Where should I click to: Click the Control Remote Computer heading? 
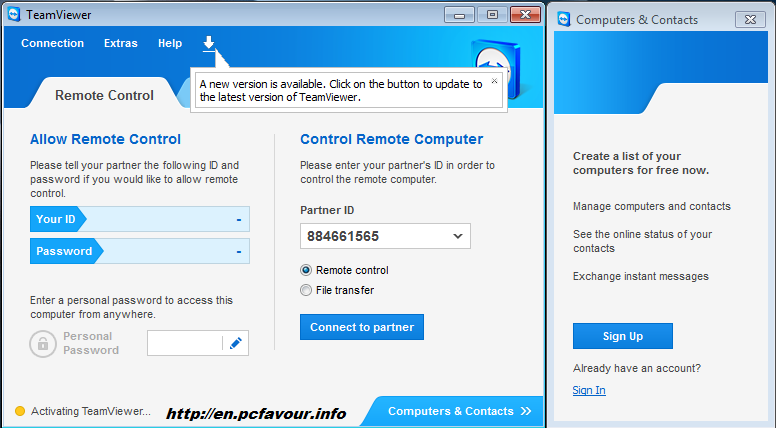(x=391, y=139)
